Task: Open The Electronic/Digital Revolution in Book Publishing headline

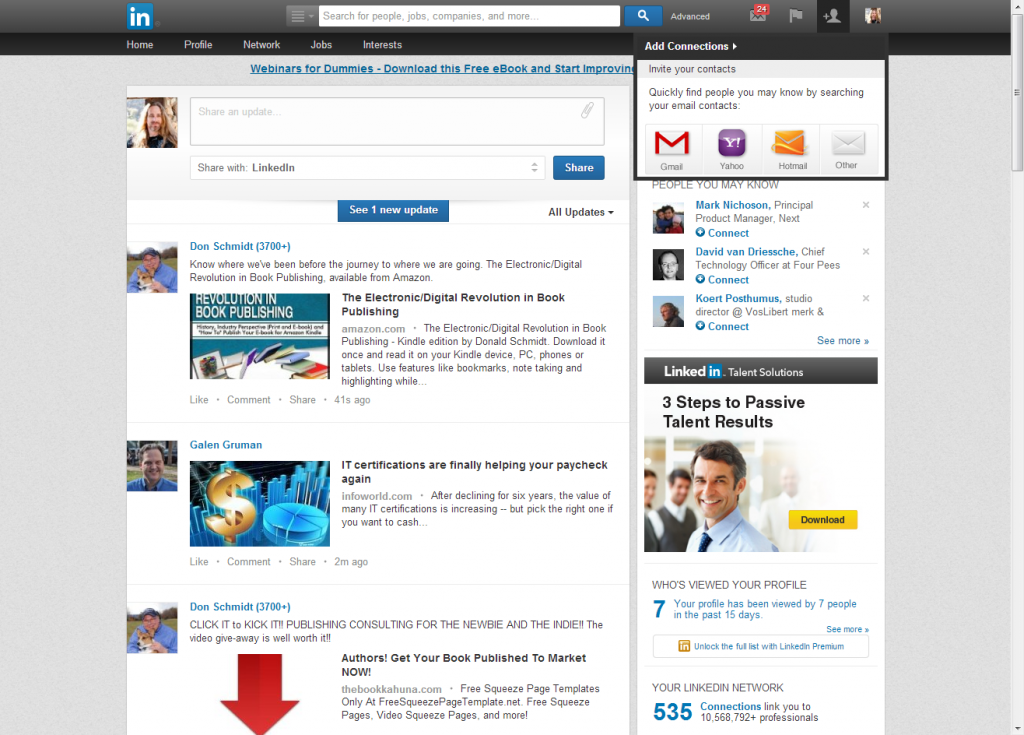Action: (453, 304)
